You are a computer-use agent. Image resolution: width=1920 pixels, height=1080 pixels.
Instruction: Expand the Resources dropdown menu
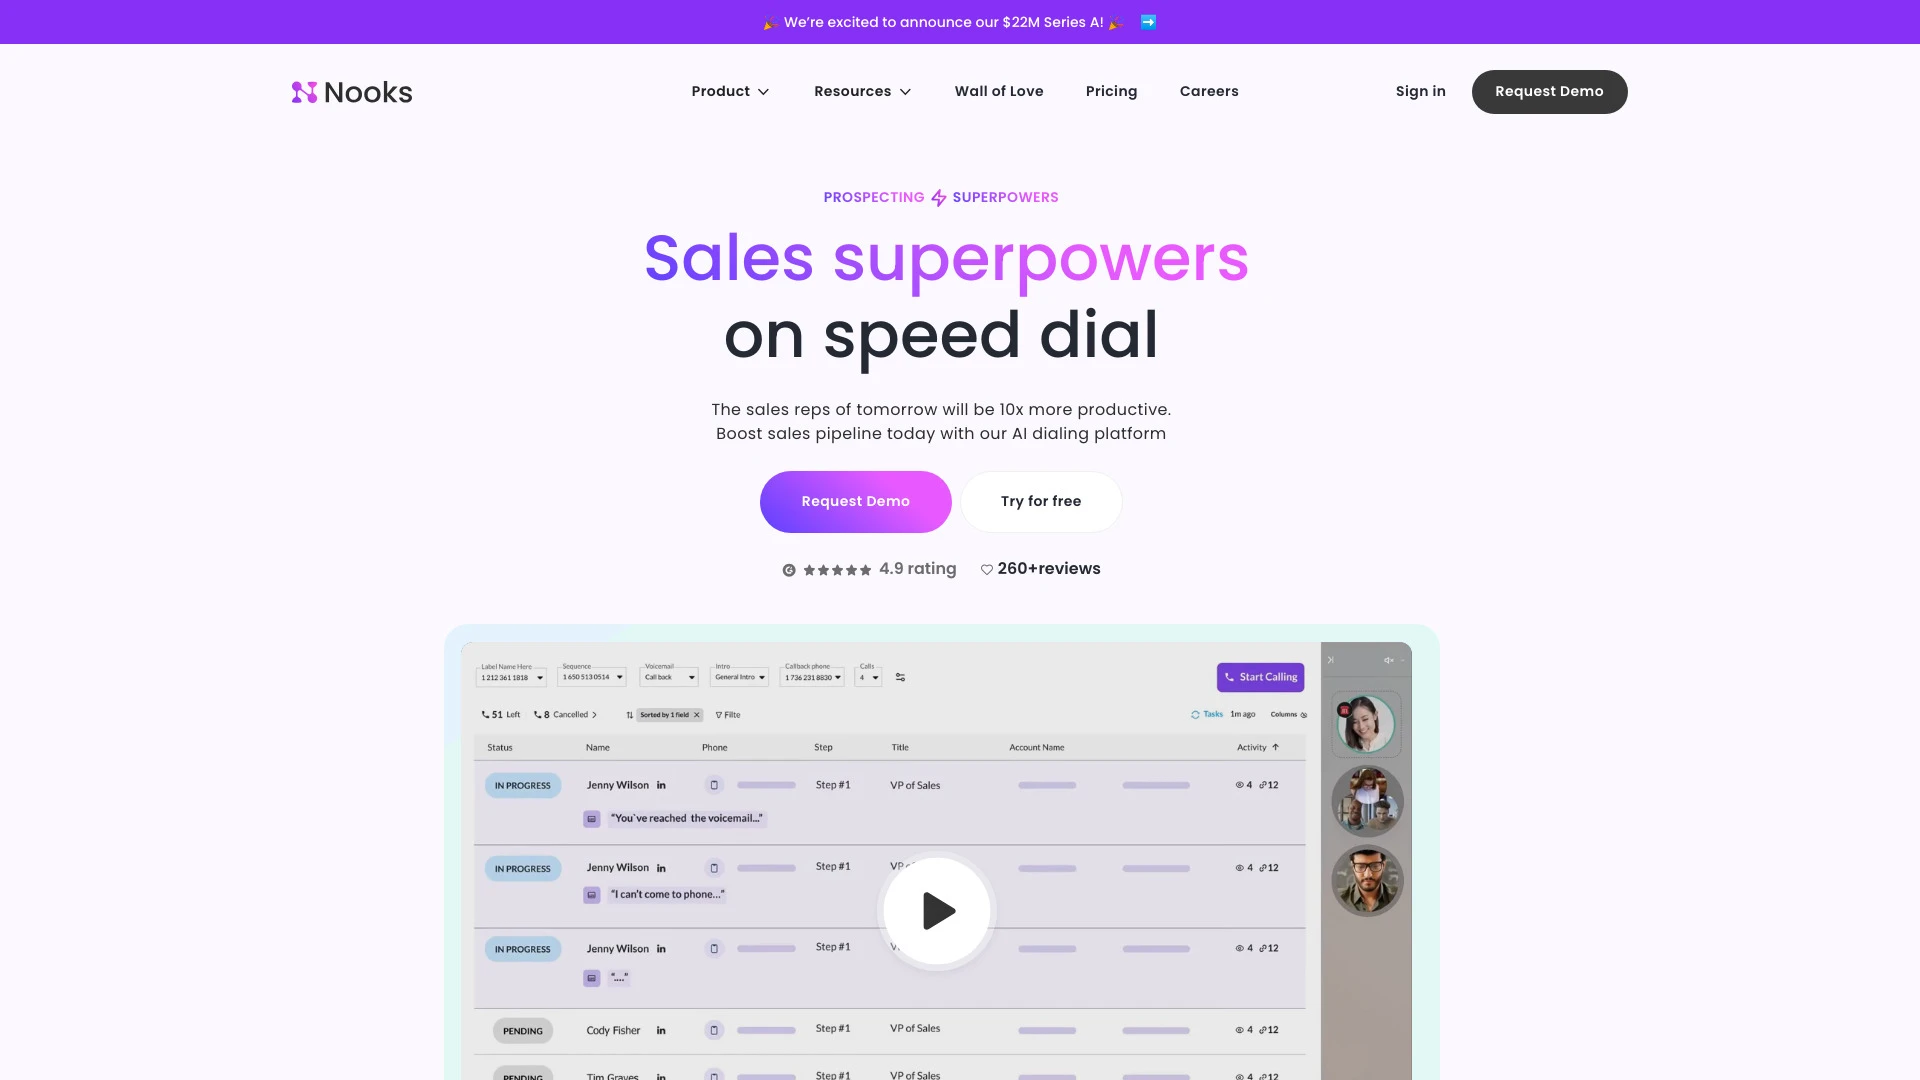point(862,91)
